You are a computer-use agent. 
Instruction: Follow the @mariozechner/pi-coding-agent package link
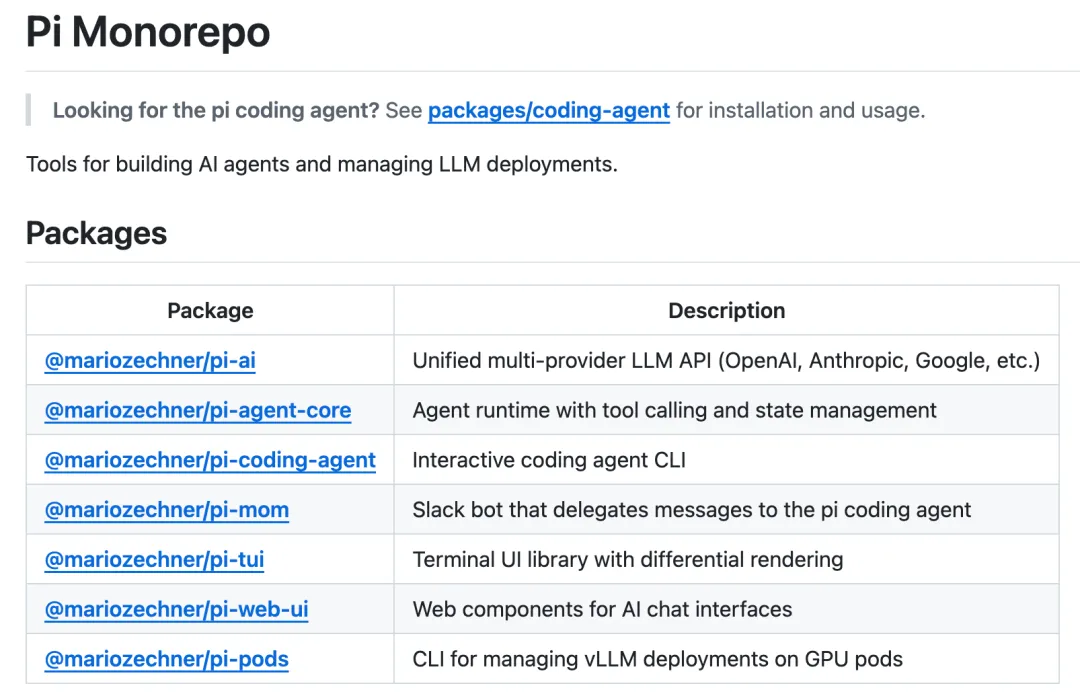tap(210, 460)
